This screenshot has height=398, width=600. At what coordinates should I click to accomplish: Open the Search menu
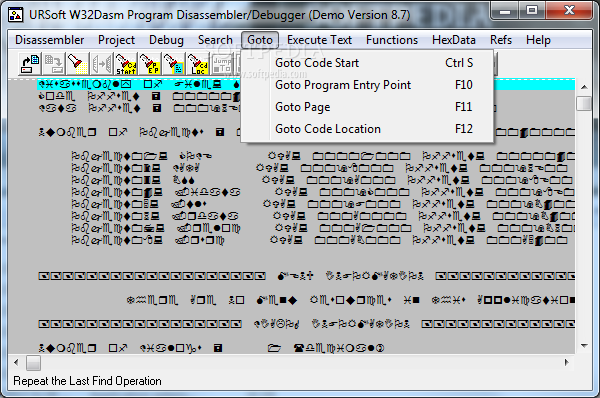coord(215,40)
